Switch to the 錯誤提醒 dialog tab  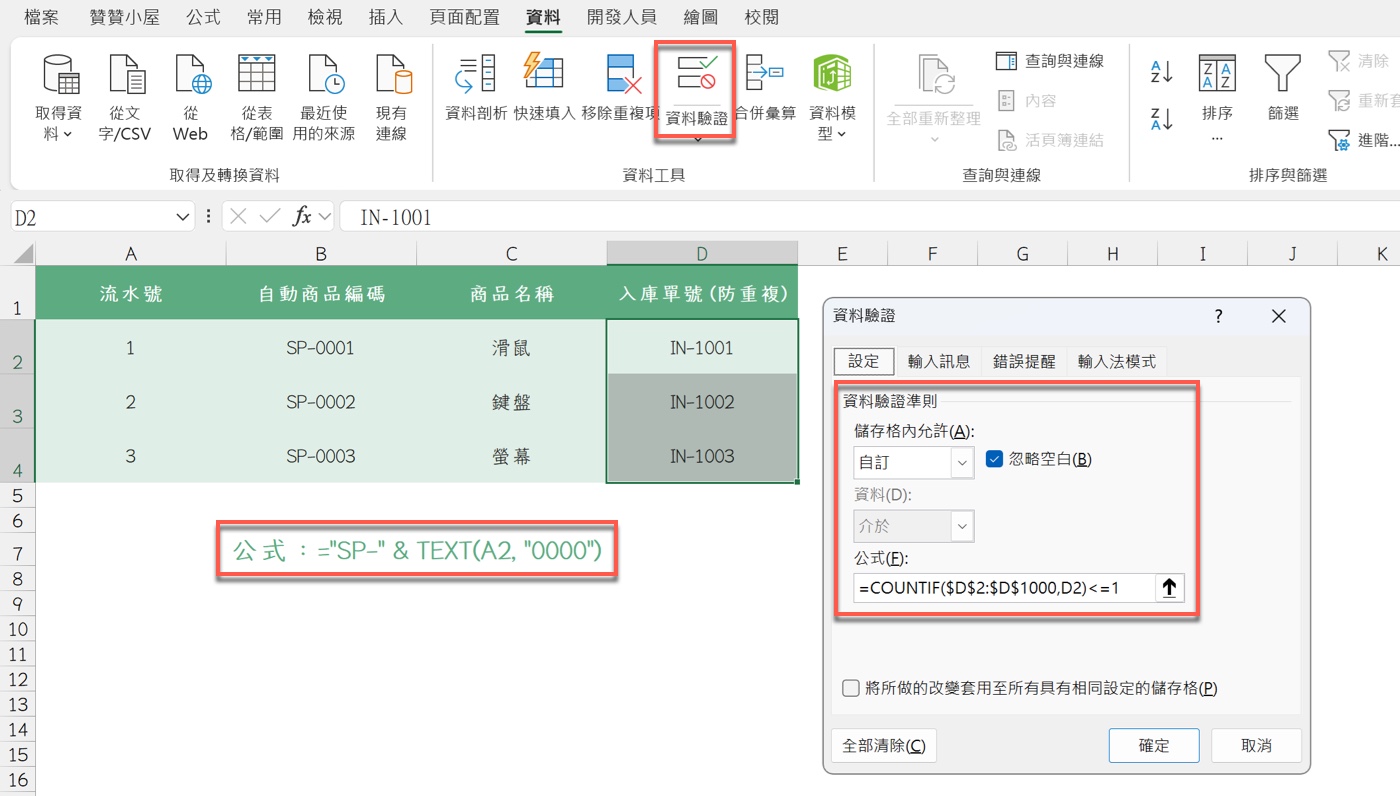click(x=1024, y=361)
